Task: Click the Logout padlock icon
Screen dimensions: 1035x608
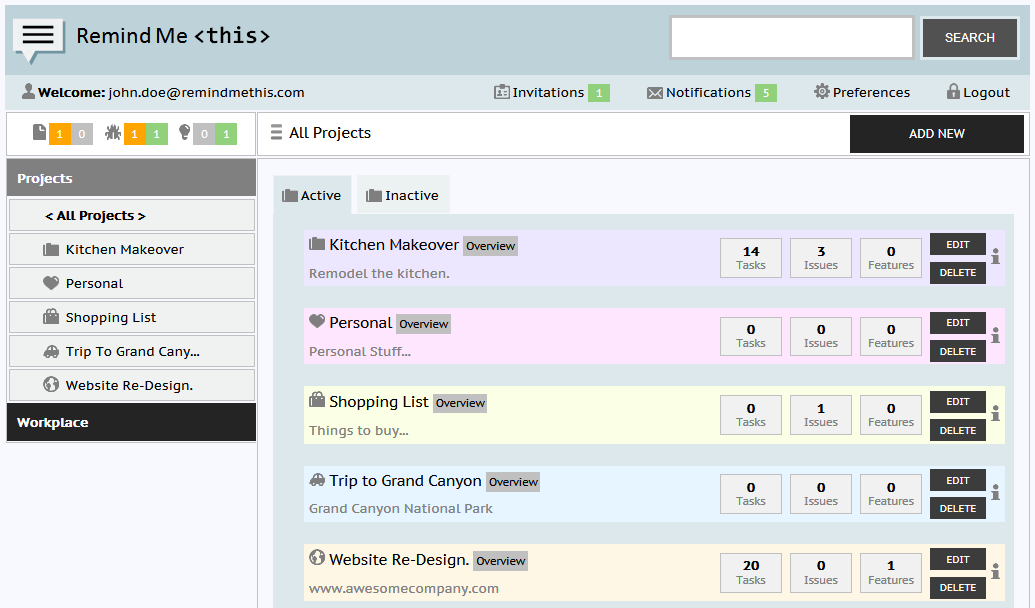Action: pos(953,92)
